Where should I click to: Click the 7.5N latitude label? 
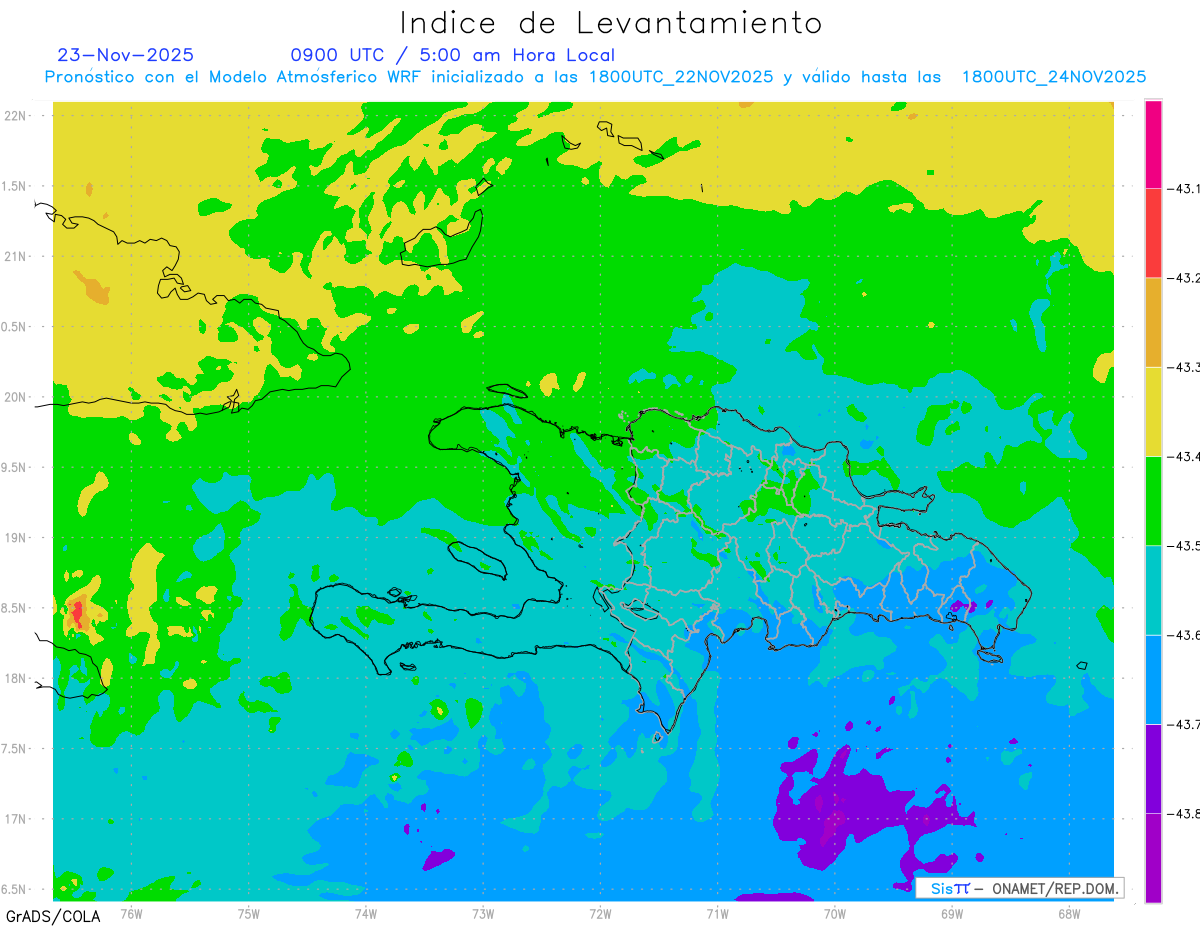(x=15, y=749)
